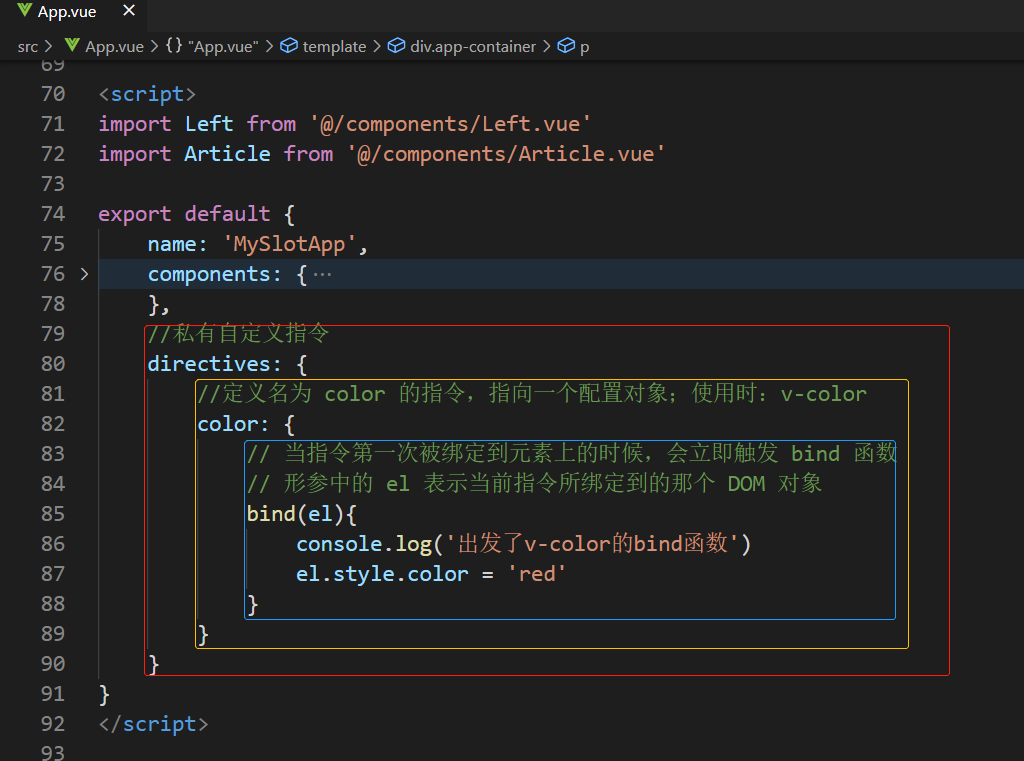Click the closing brace on line 91
Viewport: 1024px width, 761px height.
104,694
